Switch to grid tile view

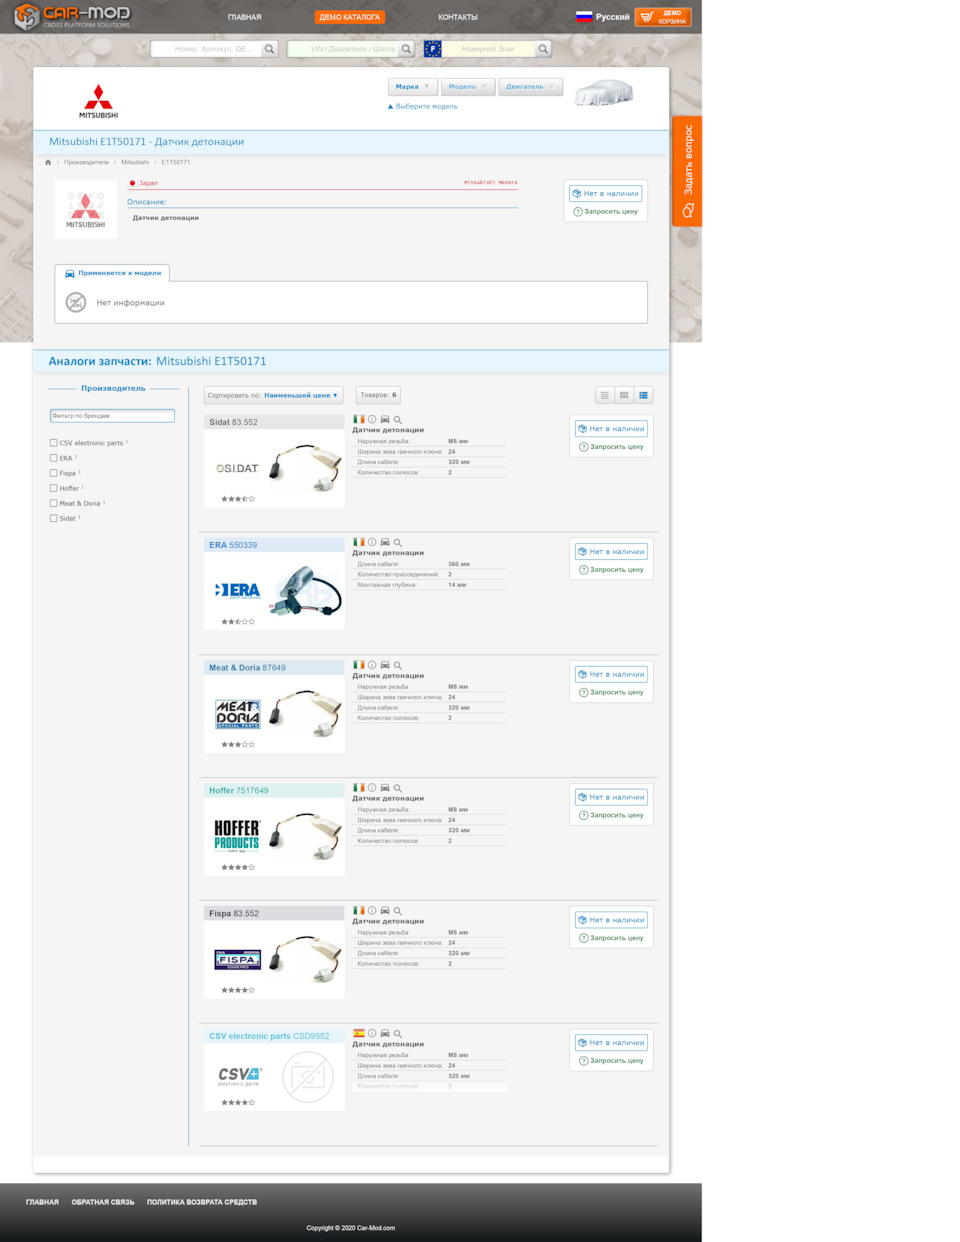[x=624, y=395]
